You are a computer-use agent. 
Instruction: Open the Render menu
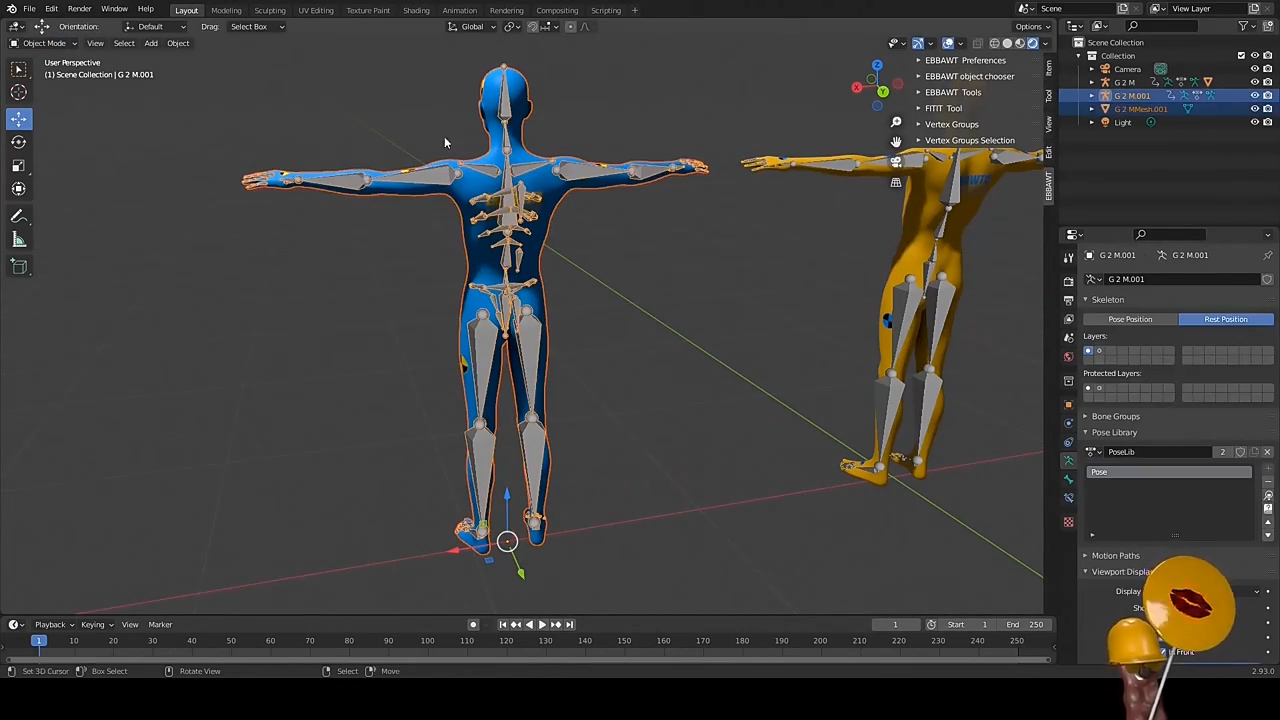(x=79, y=9)
